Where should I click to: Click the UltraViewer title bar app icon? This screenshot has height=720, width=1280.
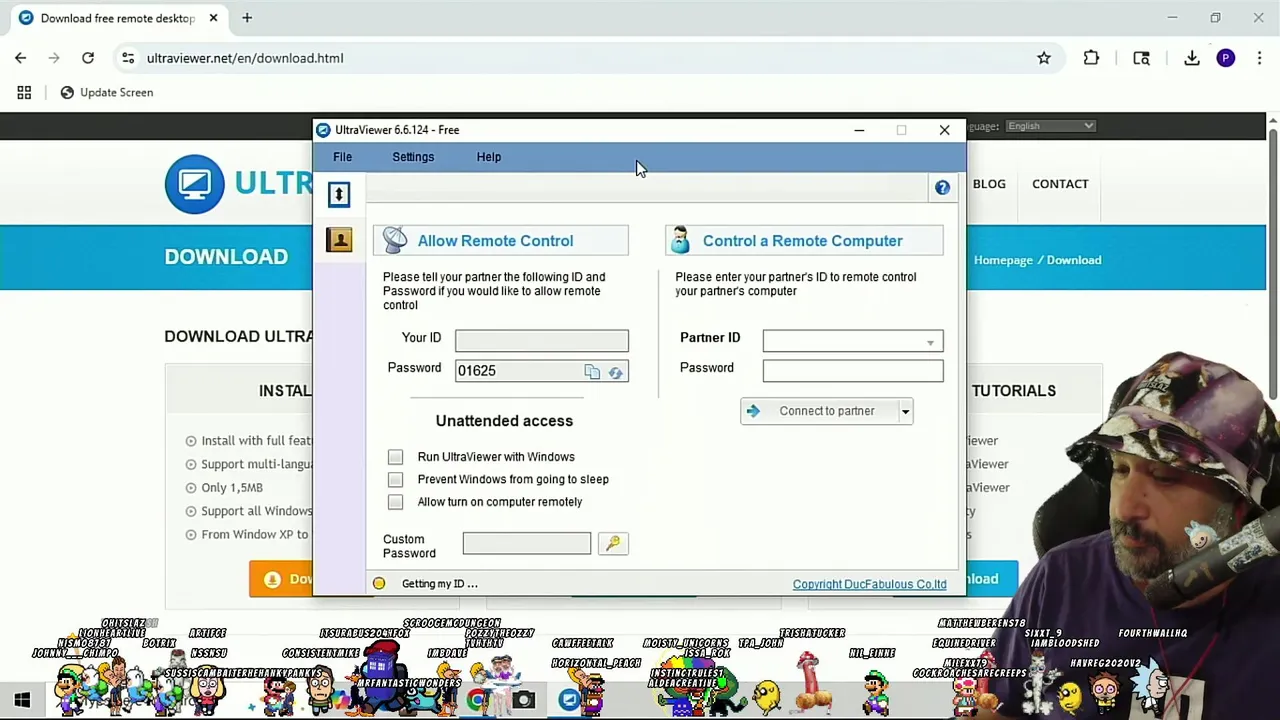click(x=323, y=130)
